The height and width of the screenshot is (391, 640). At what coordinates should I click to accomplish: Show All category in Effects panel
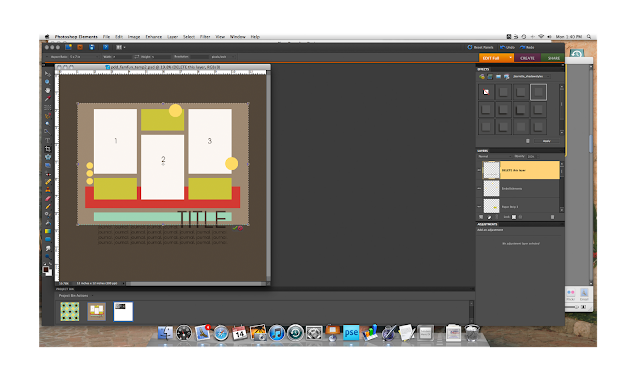(x=507, y=77)
